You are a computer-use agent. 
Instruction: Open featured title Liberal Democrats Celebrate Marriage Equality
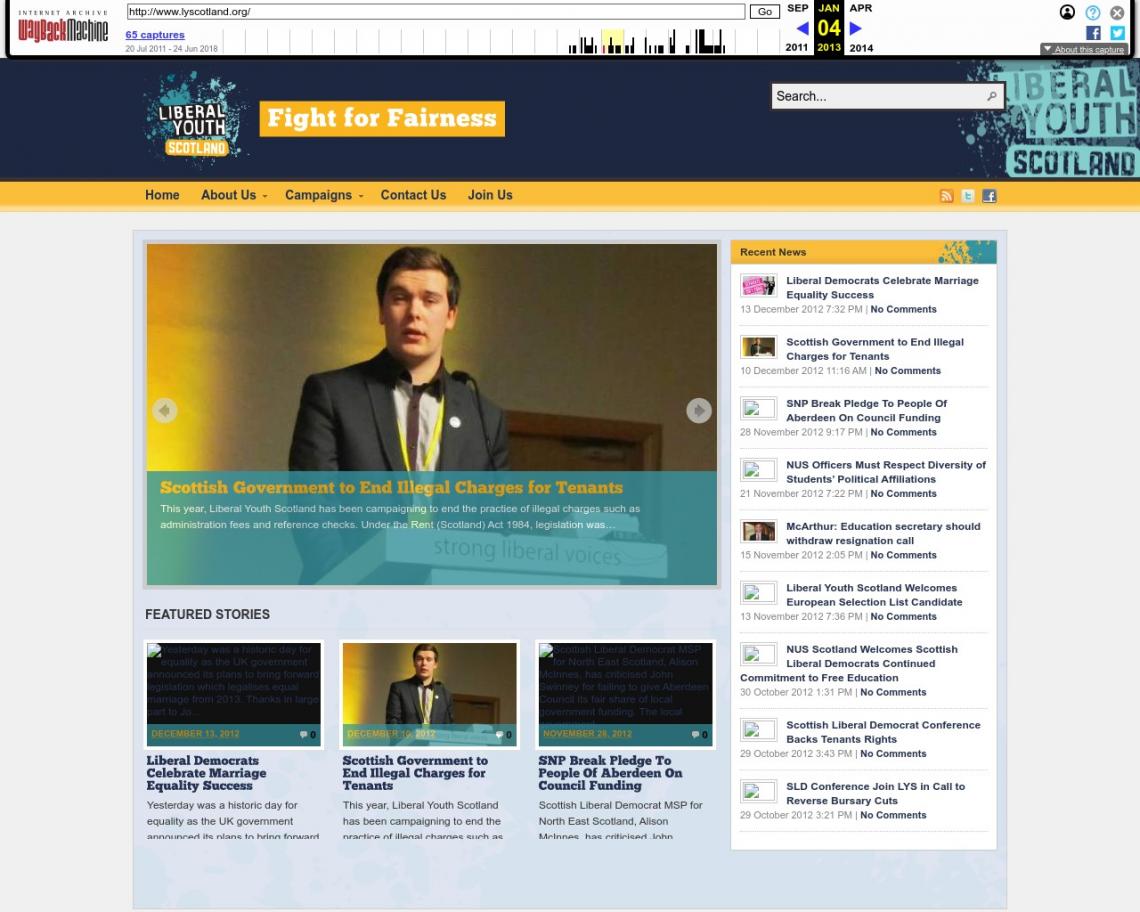(x=206, y=773)
